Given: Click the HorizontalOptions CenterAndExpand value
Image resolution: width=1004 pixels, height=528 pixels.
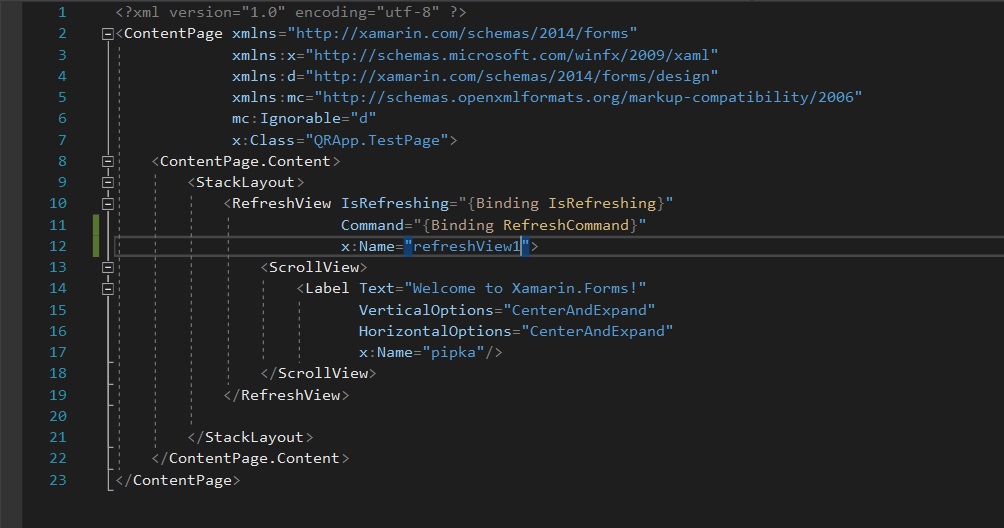Looking at the screenshot, I should [597, 332].
